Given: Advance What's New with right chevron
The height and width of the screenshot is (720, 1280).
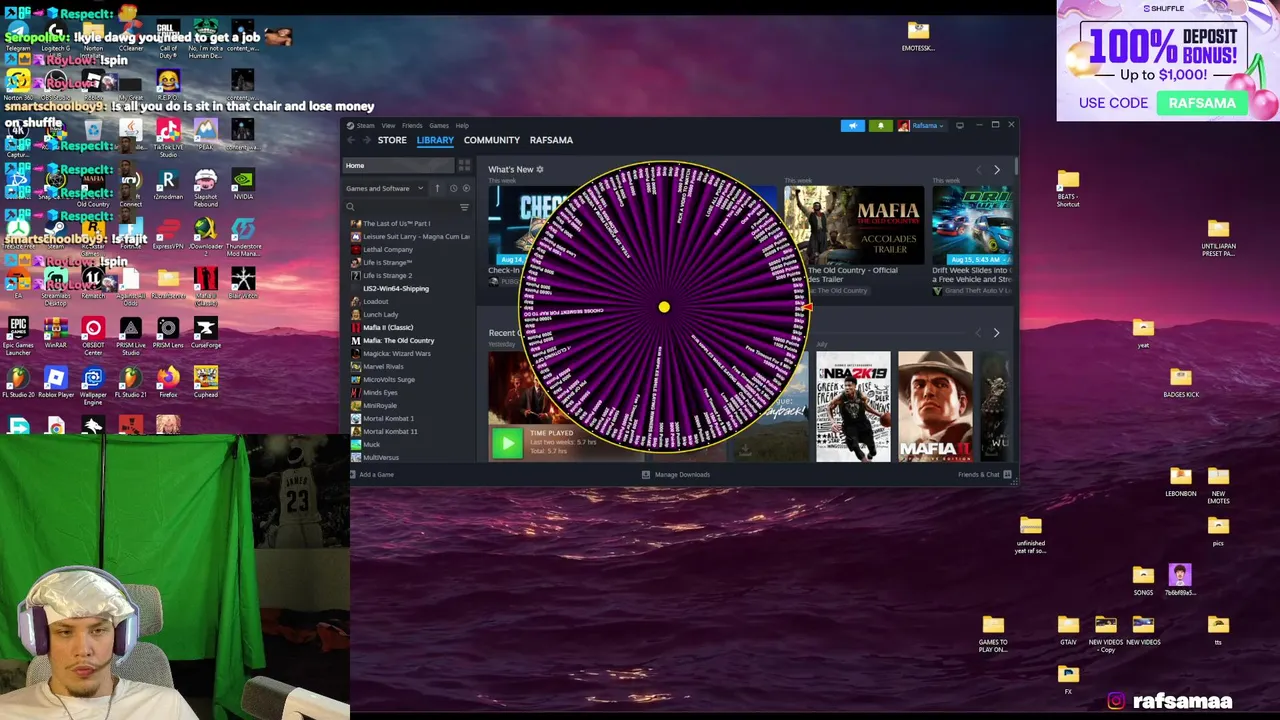Looking at the screenshot, I should tap(996, 170).
